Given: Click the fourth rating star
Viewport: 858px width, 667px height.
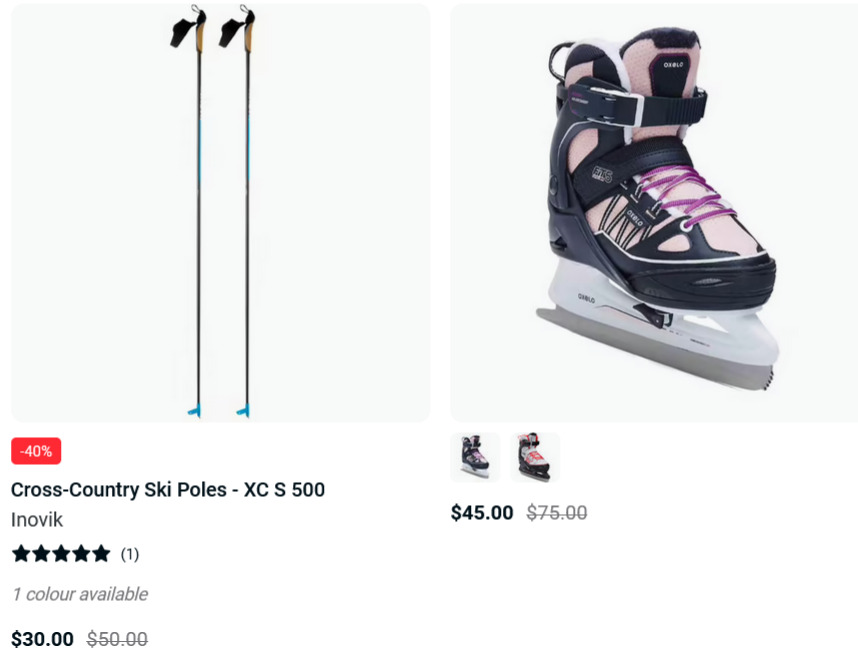Looking at the screenshot, I should coord(81,554).
